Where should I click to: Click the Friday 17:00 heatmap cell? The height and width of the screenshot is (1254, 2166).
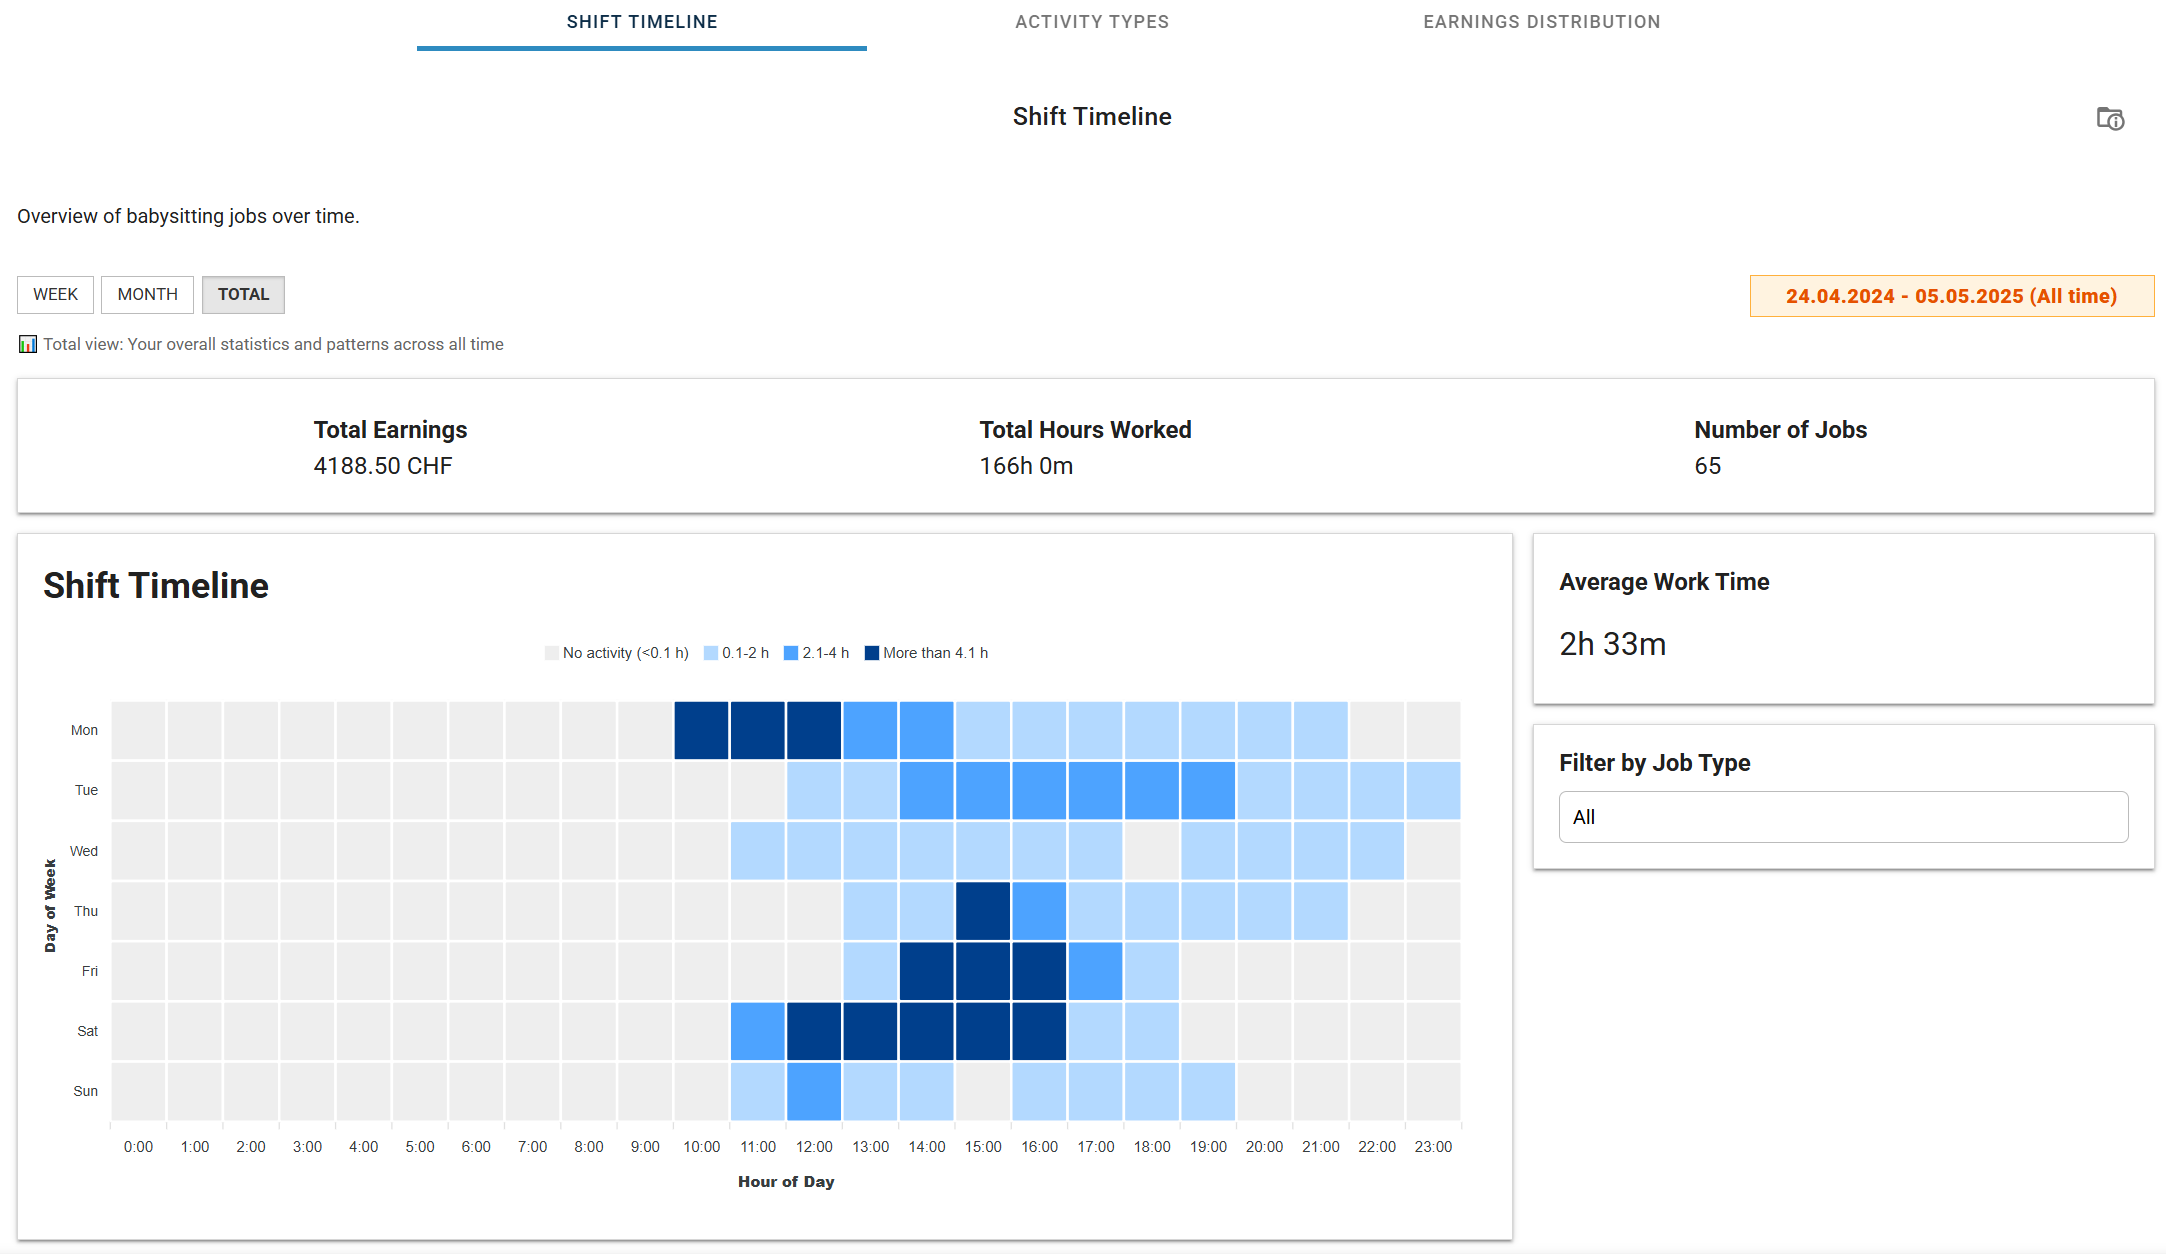click(x=1095, y=971)
